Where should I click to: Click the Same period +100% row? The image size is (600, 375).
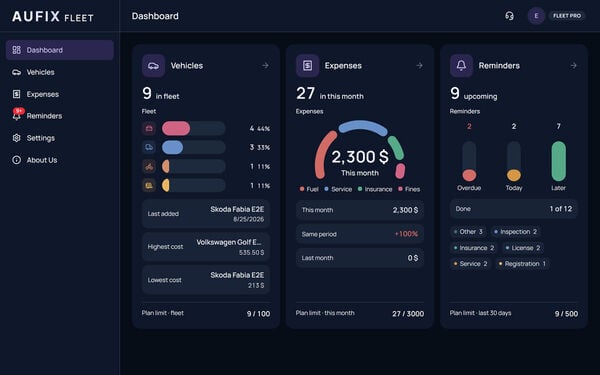tap(360, 234)
